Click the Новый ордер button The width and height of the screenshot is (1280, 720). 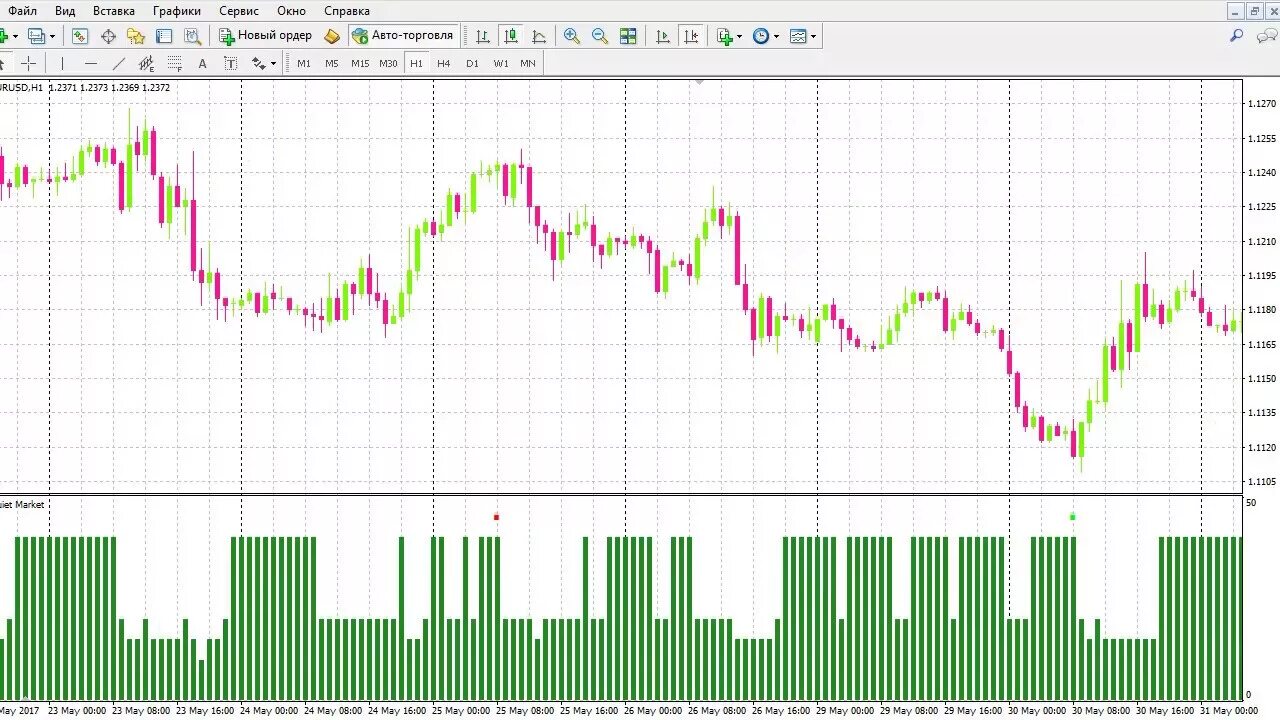266,36
